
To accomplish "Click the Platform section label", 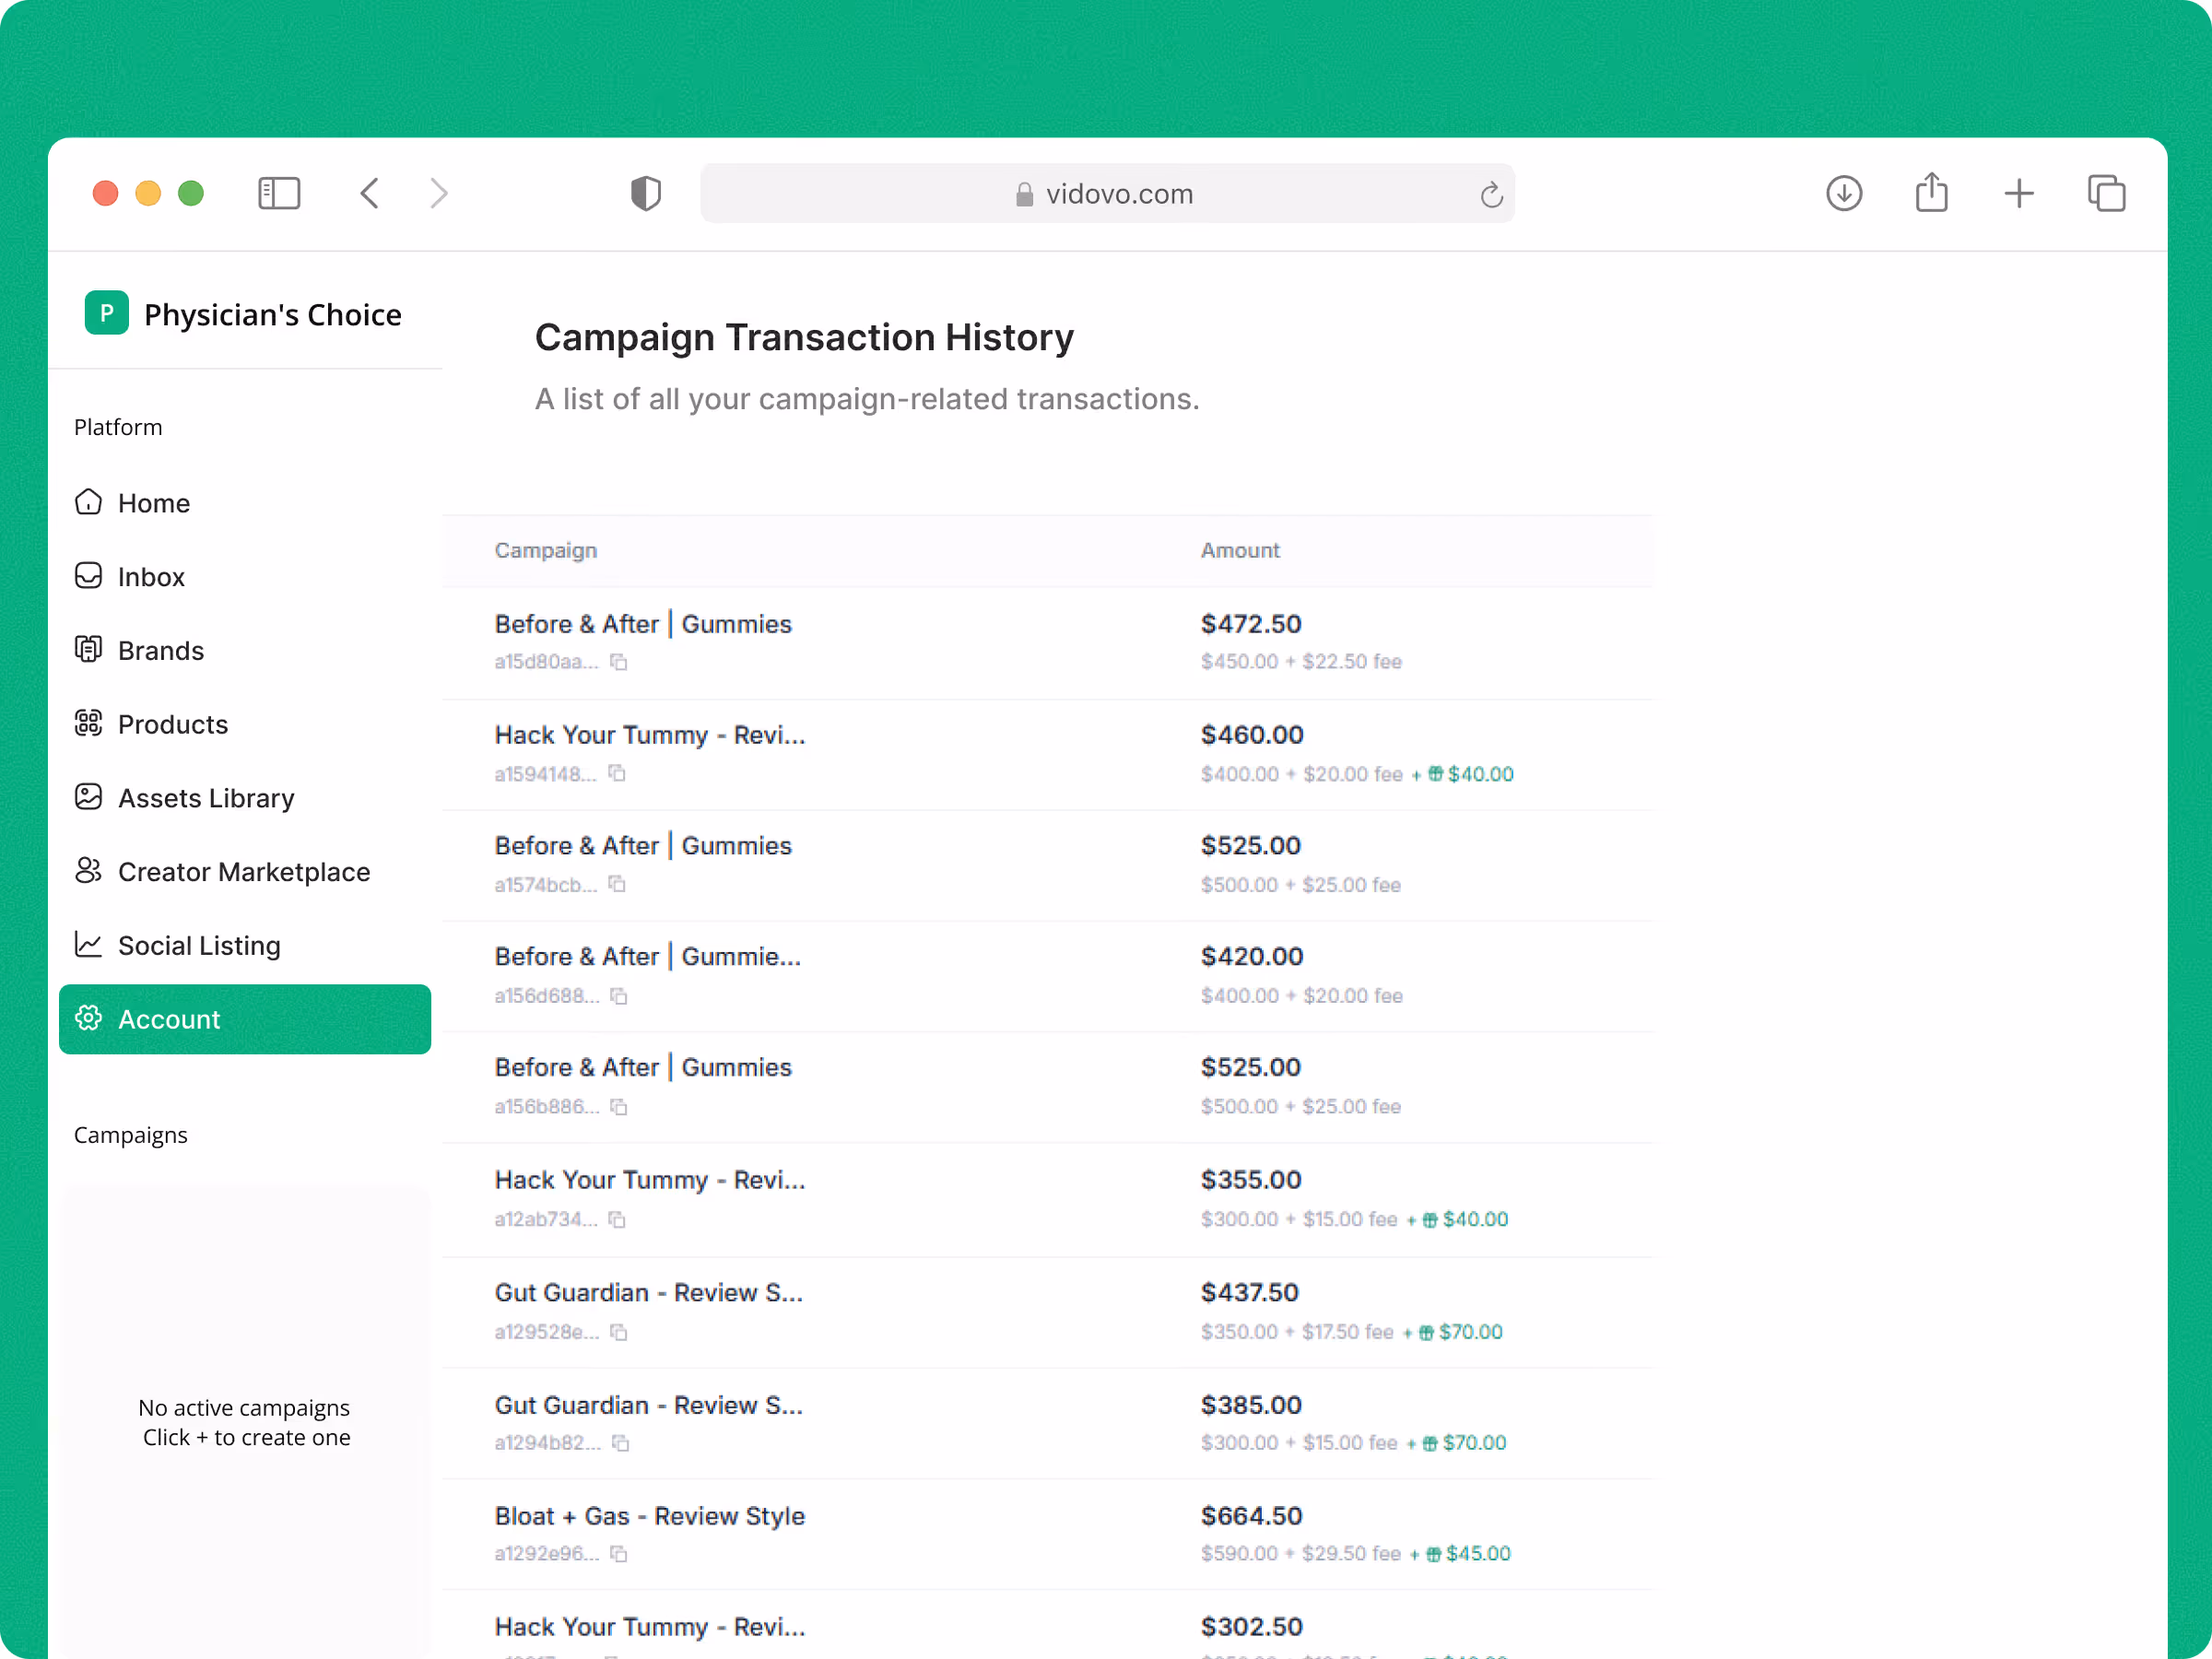I will pos(118,427).
